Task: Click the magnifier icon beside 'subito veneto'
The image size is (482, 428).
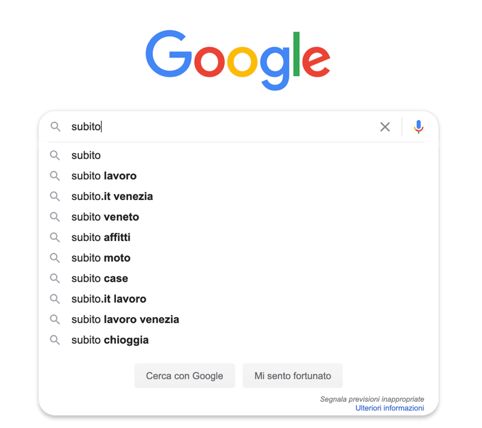Action: [x=55, y=217]
